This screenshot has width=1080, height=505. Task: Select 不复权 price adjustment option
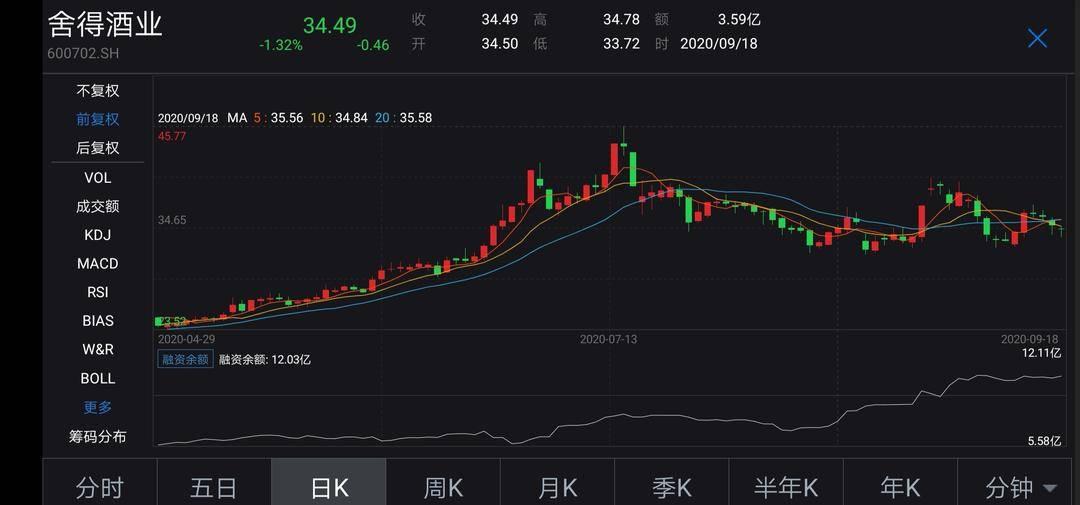click(x=98, y=90)
